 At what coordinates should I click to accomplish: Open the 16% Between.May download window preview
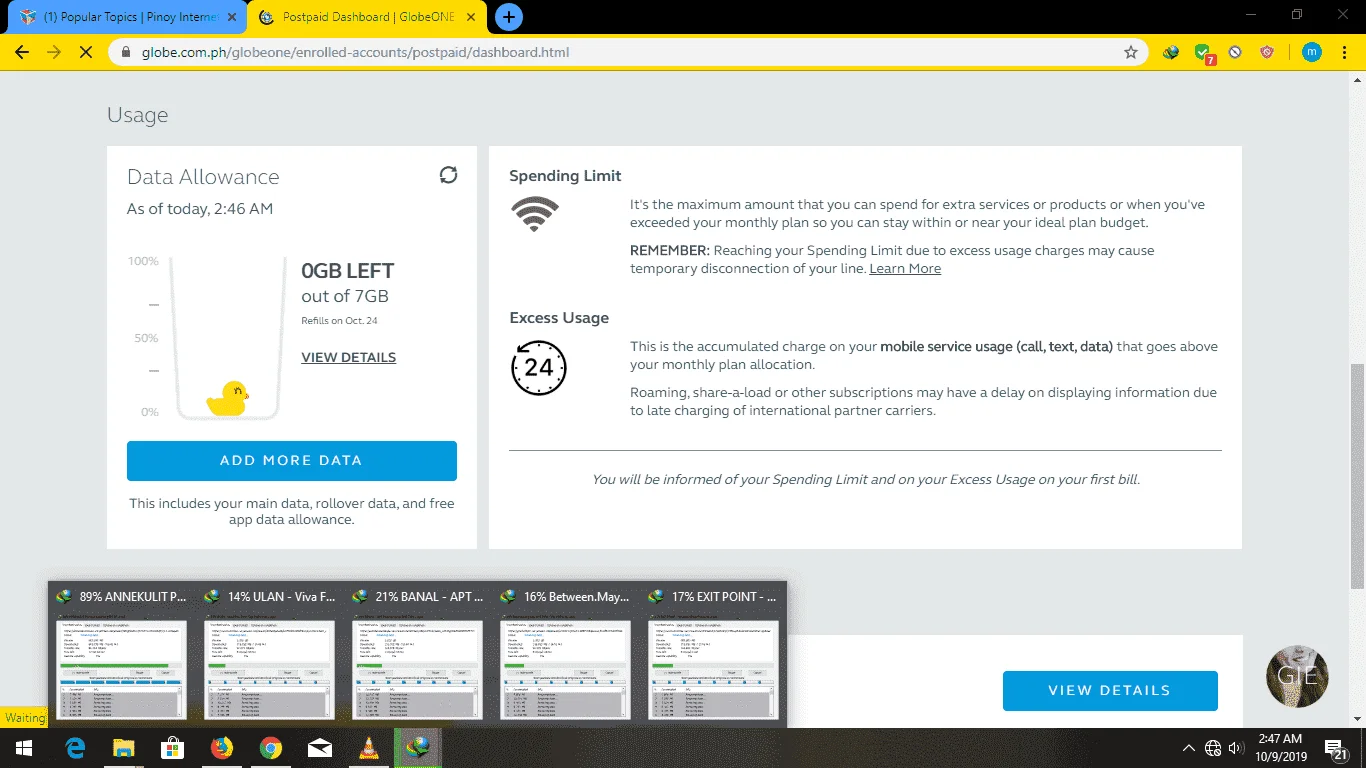tap(565, 654)
